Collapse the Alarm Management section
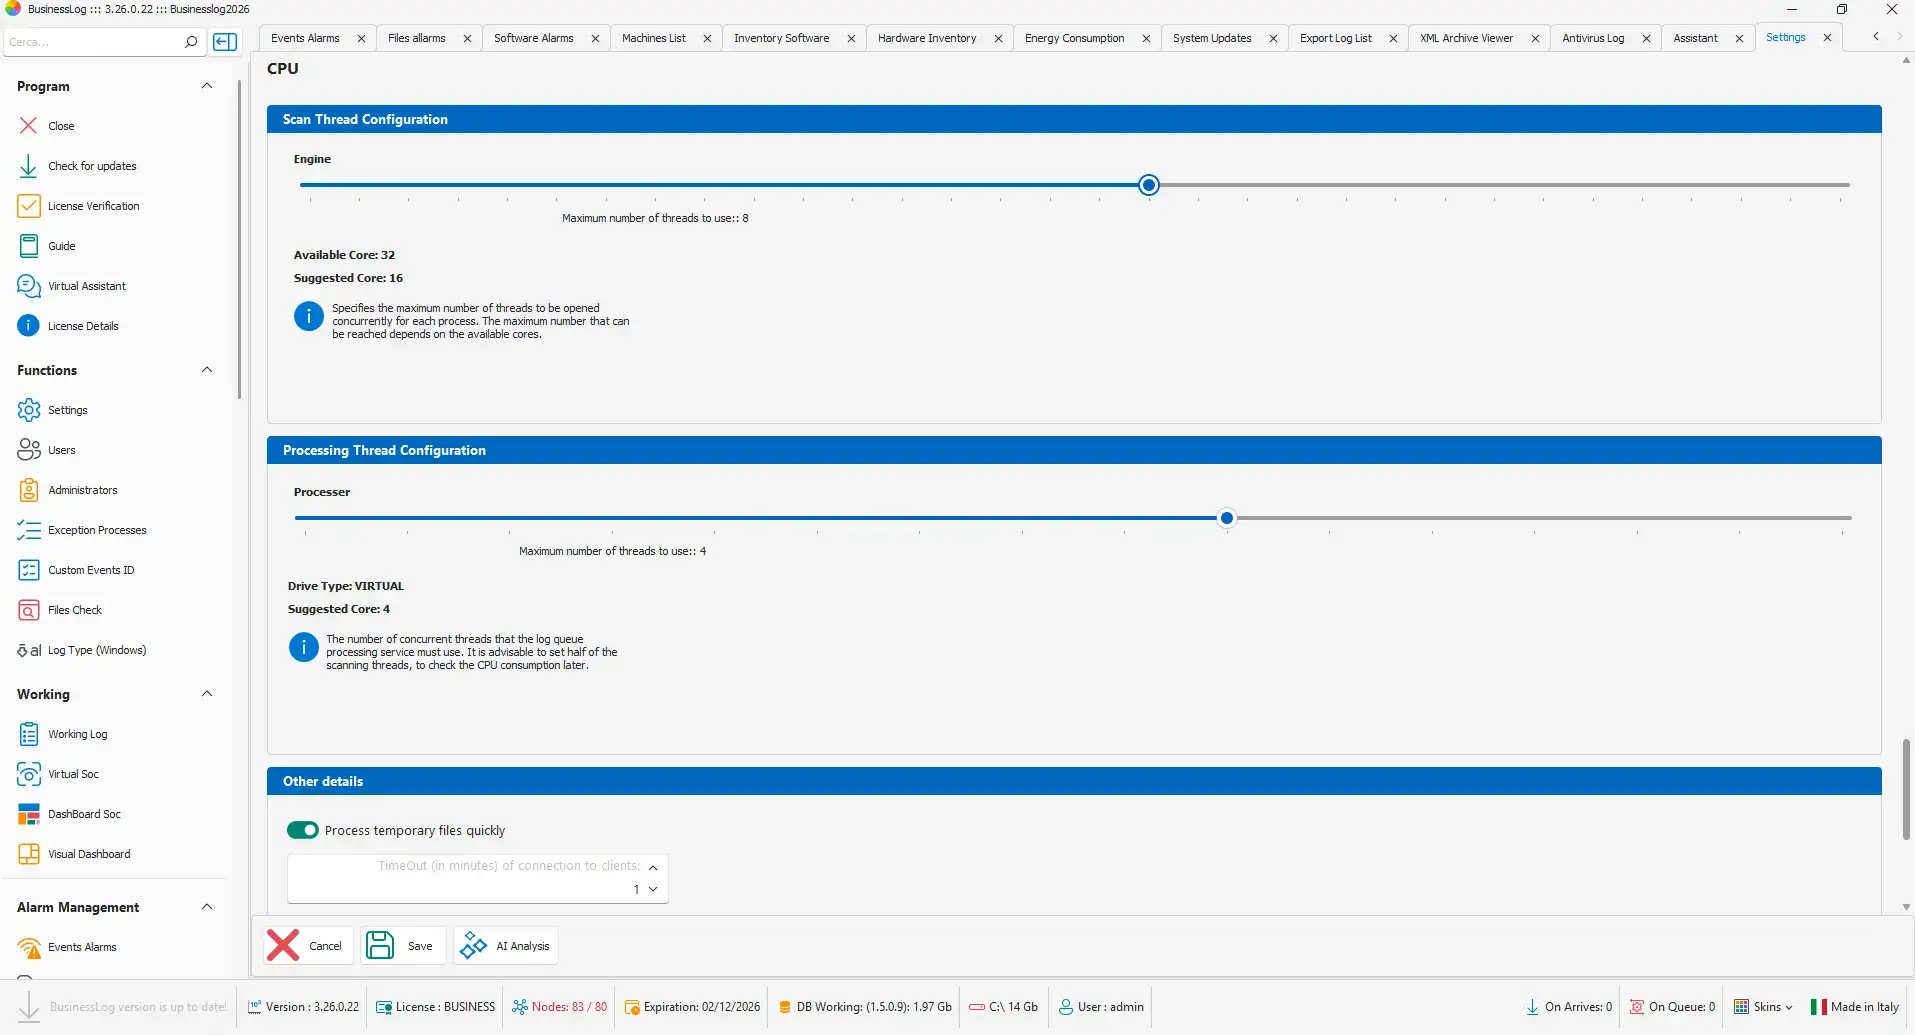The image size is (1915, 1035). click(207, 907)
